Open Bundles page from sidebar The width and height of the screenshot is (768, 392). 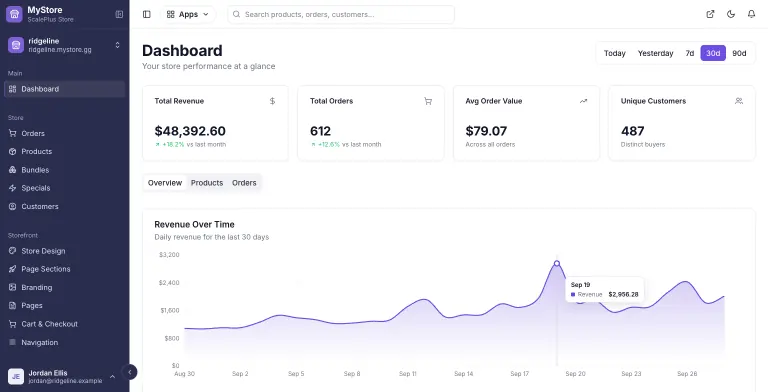click(65, 170)
